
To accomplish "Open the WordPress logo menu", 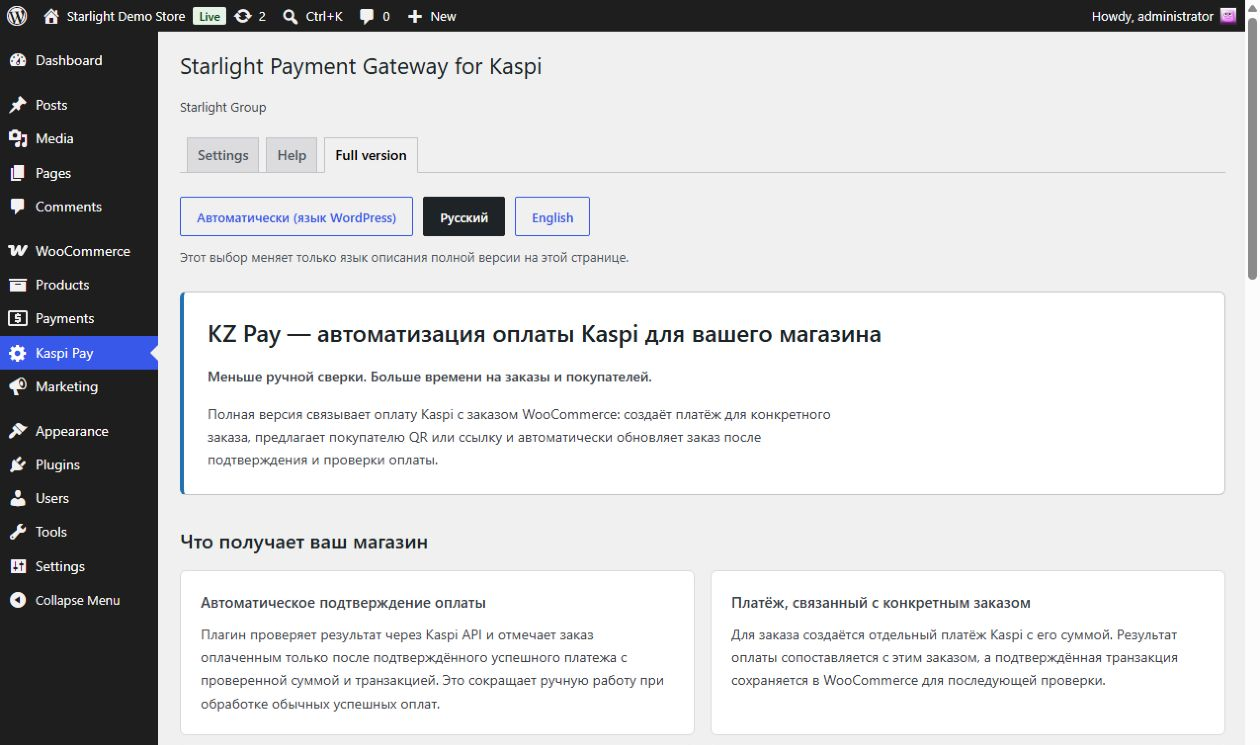I will tap(17, 16).
